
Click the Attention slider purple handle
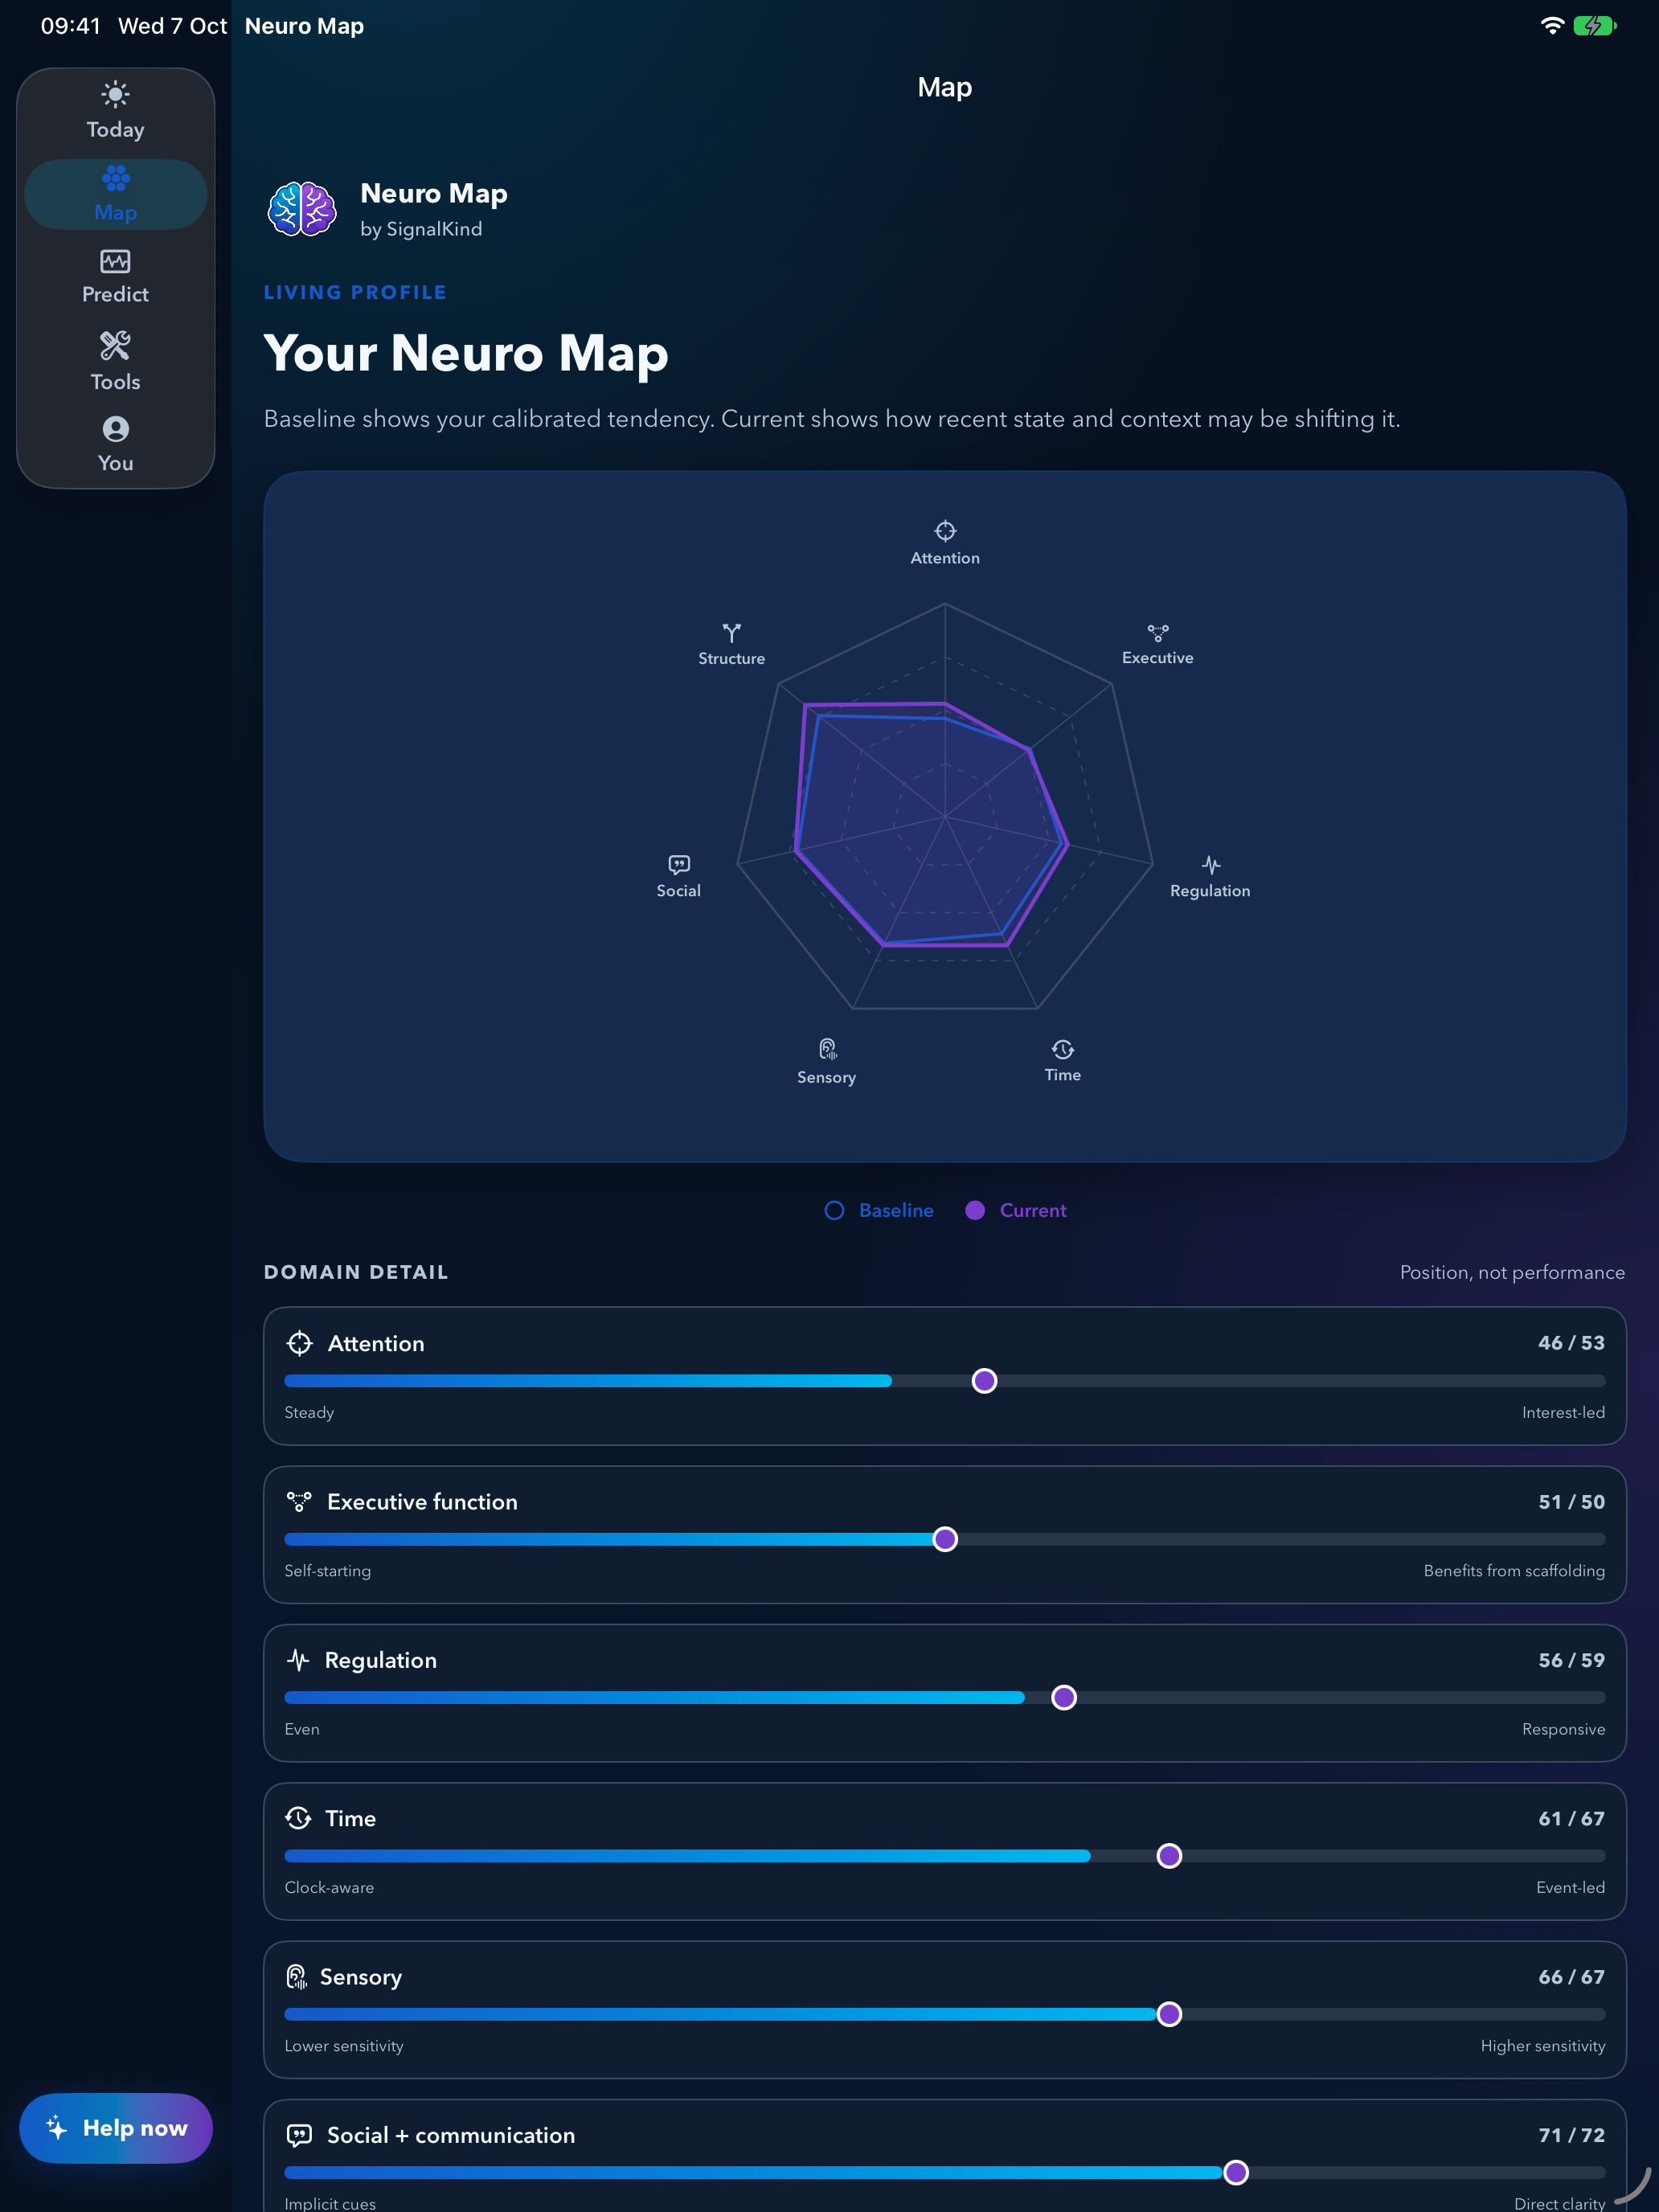point(984,1381)
